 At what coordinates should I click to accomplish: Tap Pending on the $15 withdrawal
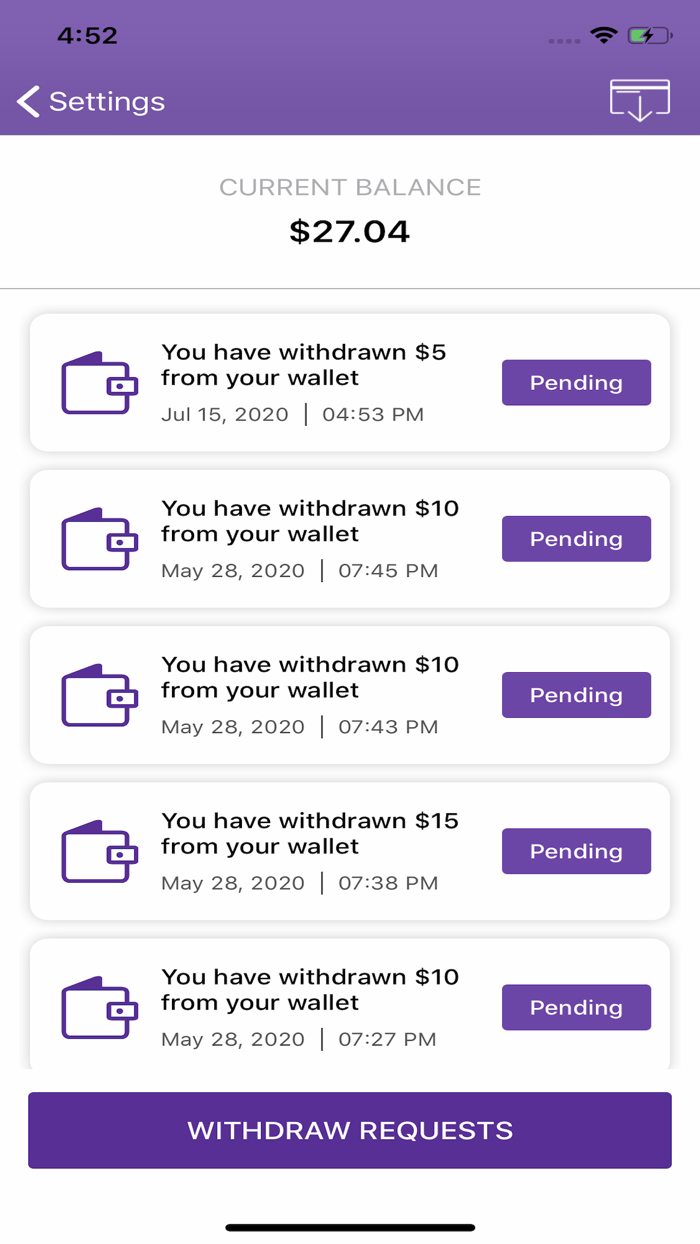pos(576,851)
